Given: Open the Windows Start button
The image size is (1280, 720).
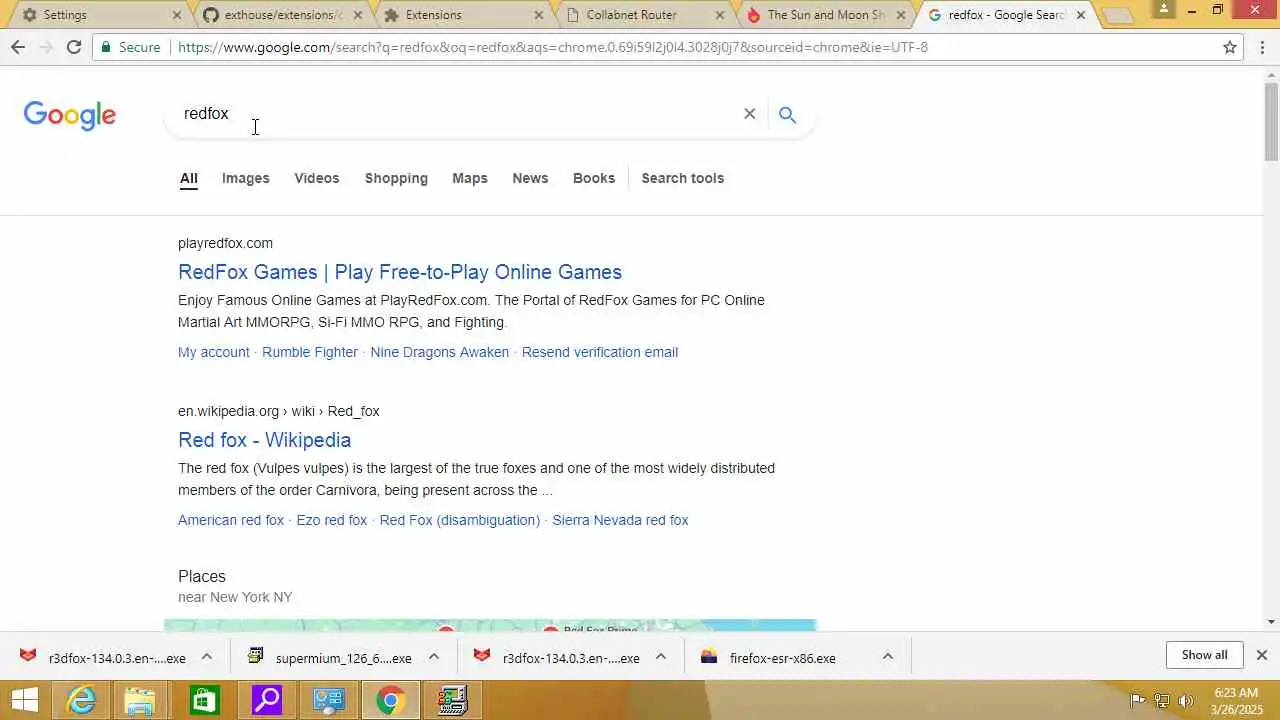Looking at the screenshot, I should (24, 700).
